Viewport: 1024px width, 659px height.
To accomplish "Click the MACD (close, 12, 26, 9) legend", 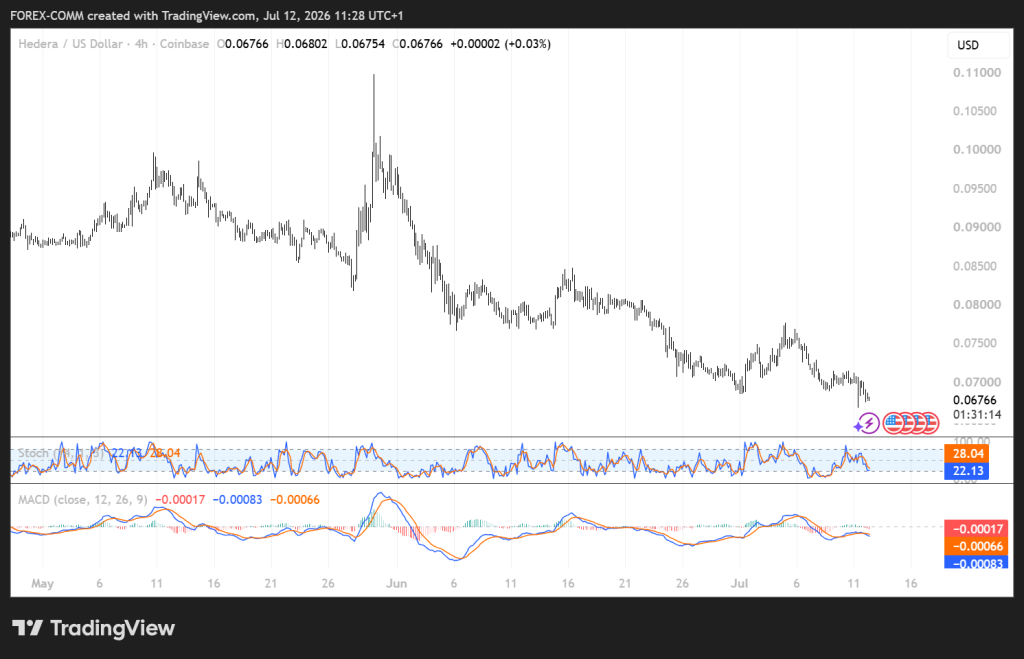I will click(x=83, y=500).
